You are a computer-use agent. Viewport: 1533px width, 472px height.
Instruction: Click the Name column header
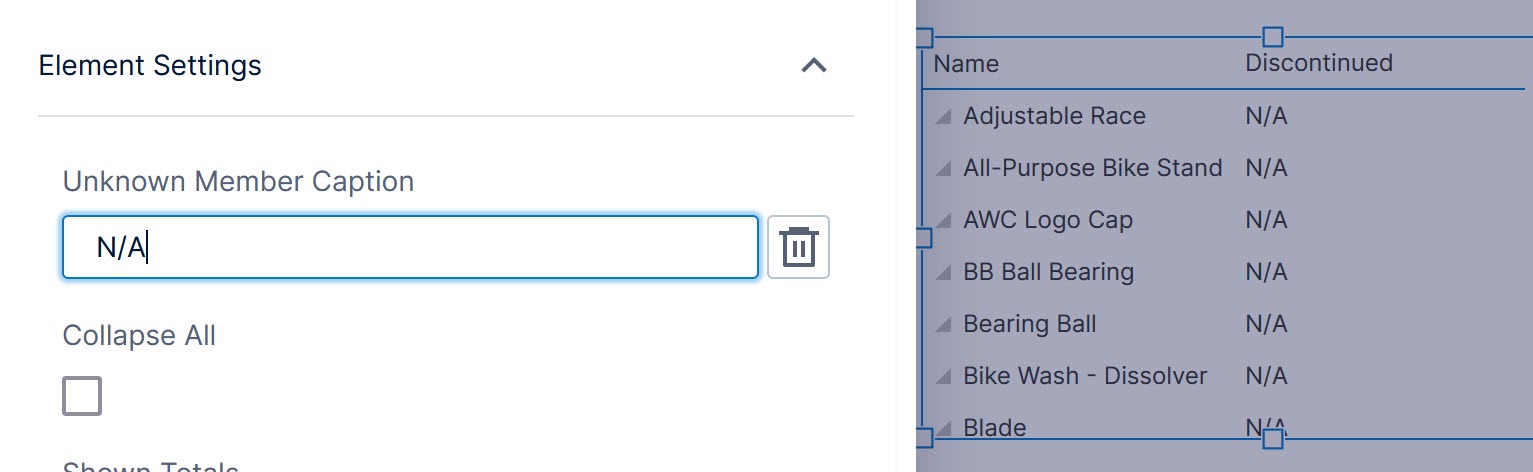[966, 64]
